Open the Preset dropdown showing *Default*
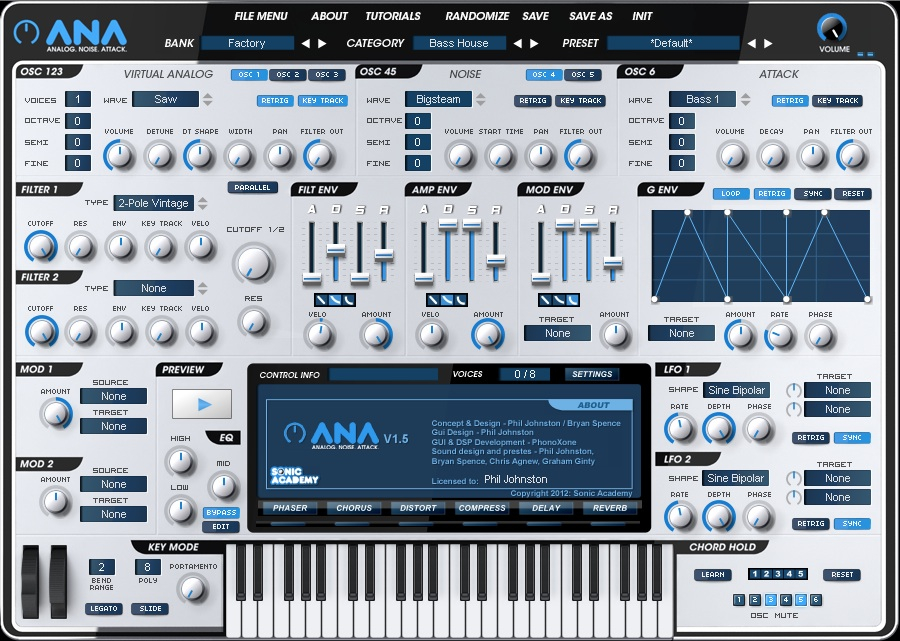This screenshot has height=641, width=900. 673,43
